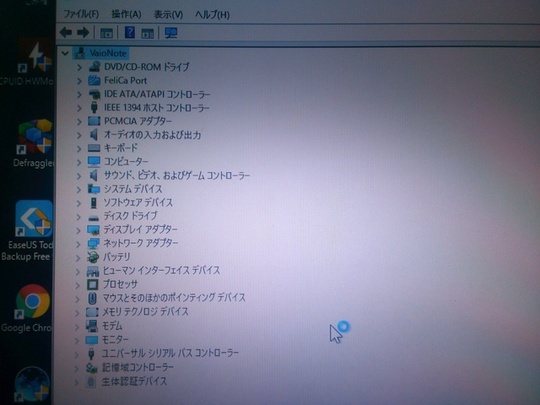540x405 pixels.
Task: Select the VaioNote computer icon
Action: coord(80,53)
